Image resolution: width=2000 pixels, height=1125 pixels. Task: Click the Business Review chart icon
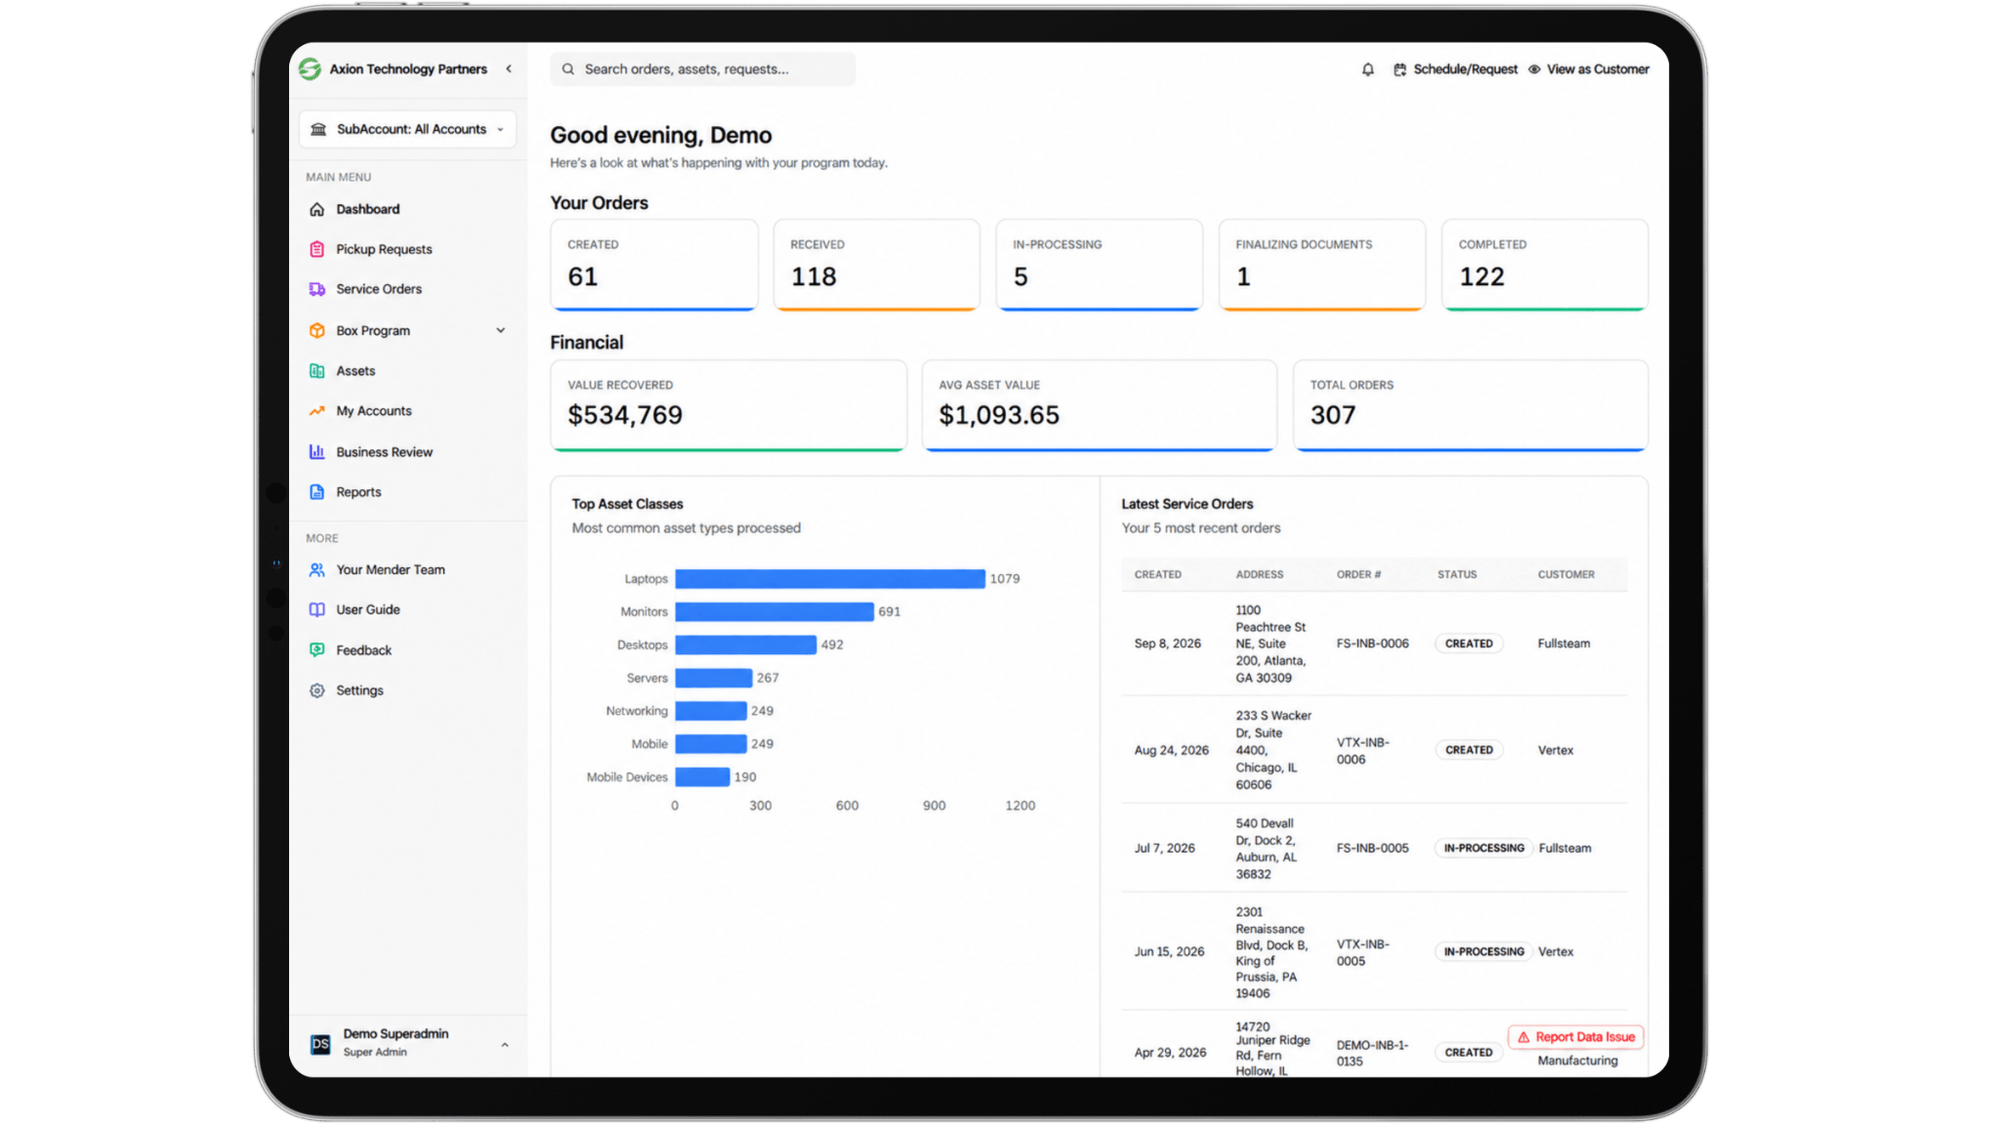(x=317, y=452)
